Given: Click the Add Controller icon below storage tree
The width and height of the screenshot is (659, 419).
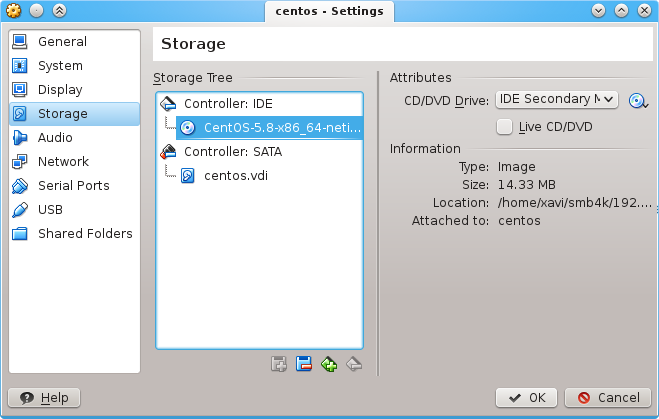Looking at the screenshot, I should [x=279, y=364].
